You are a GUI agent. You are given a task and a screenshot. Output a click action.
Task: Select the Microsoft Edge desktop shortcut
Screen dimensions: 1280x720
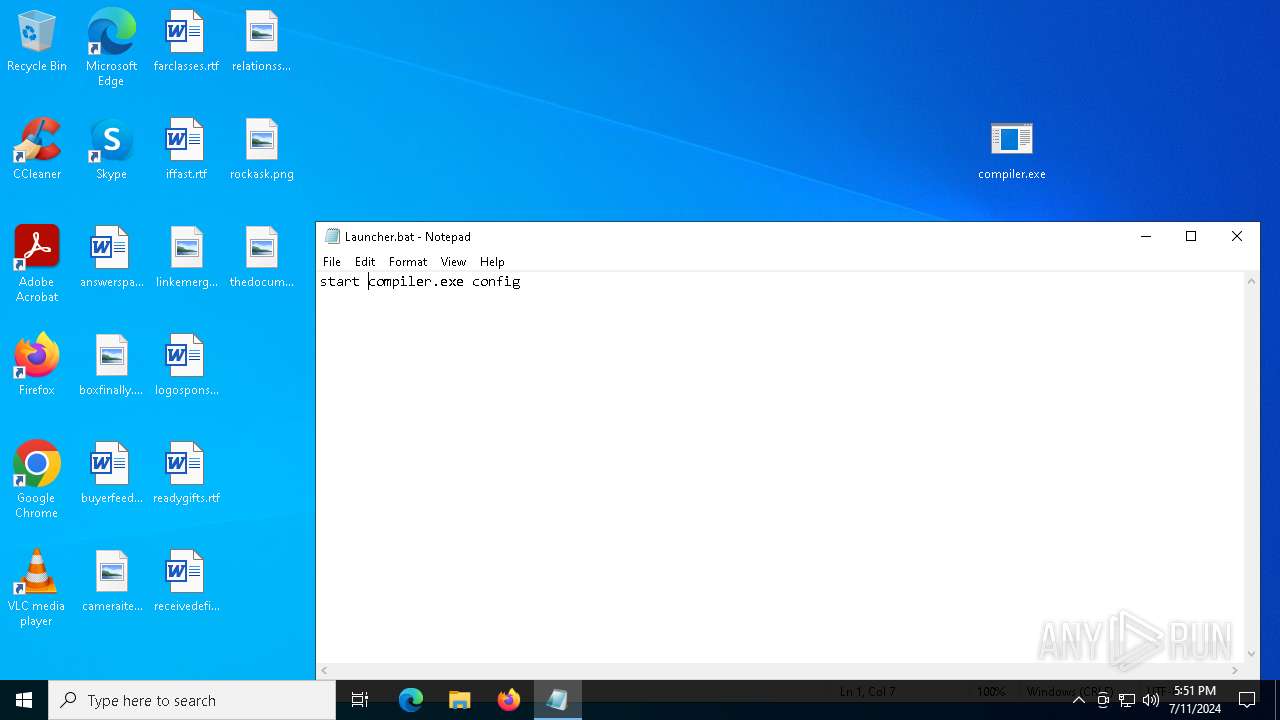111,48
